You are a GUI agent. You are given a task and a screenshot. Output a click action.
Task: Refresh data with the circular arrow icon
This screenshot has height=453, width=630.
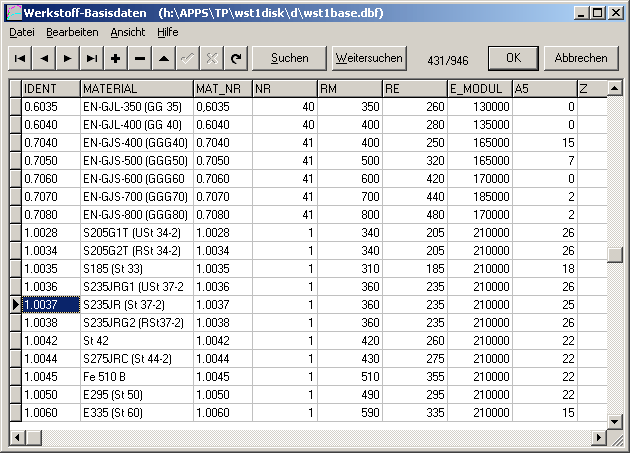tap(236, 59)
